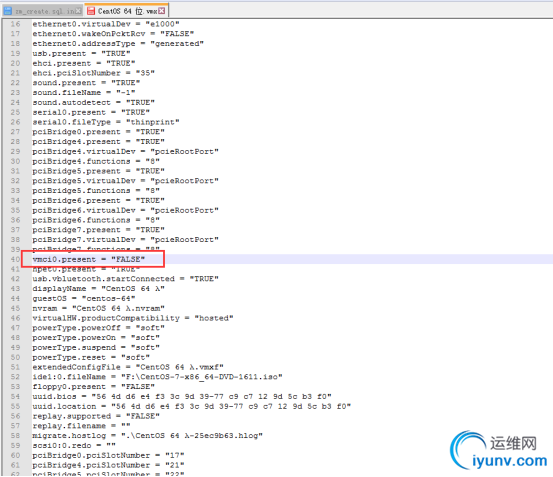
Task: Click line powerType.powerOff = "soft"
Action: pyautogui.click(x=98, y=328)
